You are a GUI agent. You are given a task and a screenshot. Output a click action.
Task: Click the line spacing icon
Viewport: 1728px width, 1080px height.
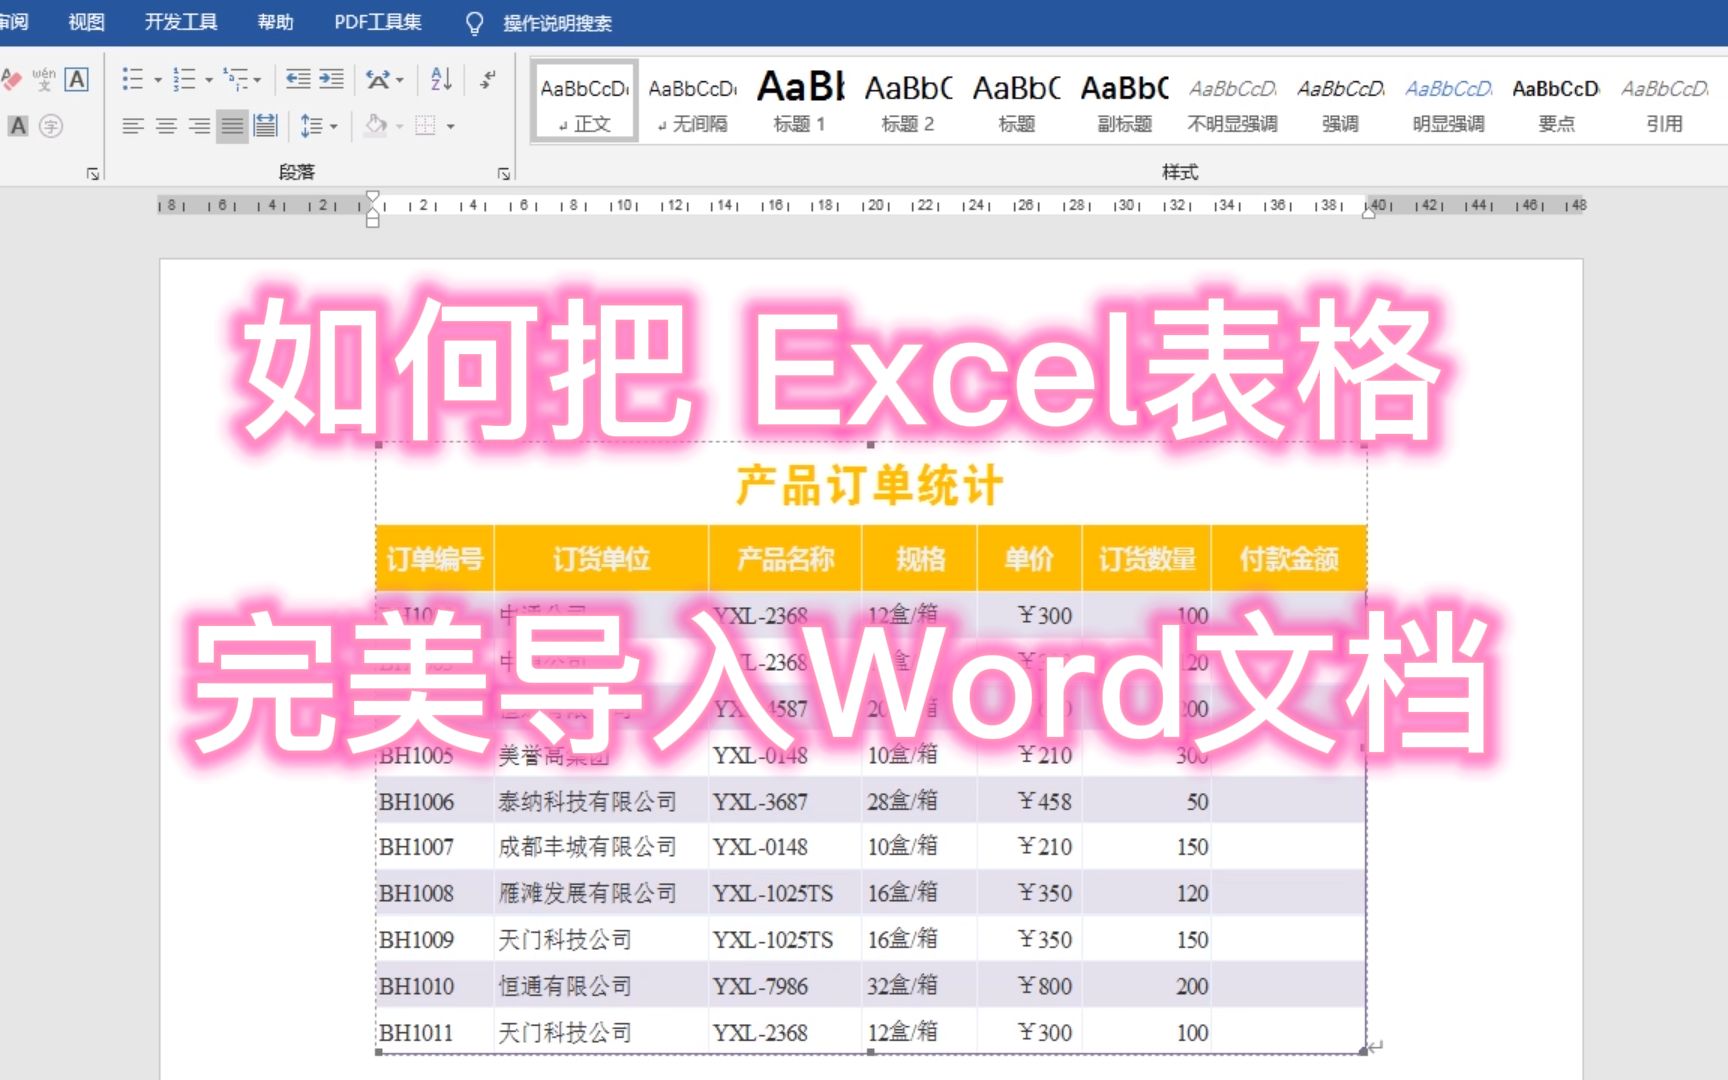(311, 126)
